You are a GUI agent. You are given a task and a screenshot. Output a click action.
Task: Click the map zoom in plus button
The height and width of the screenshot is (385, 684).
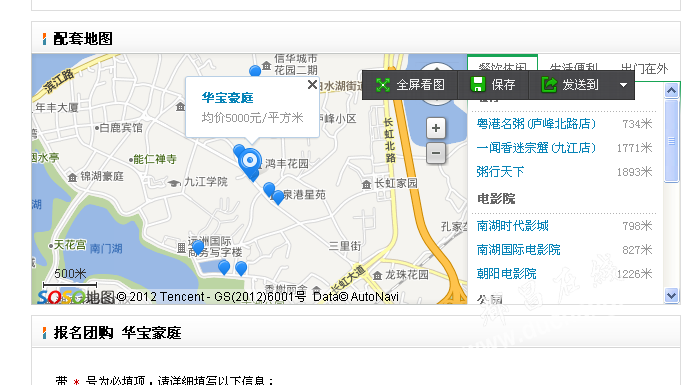point(436,128)
